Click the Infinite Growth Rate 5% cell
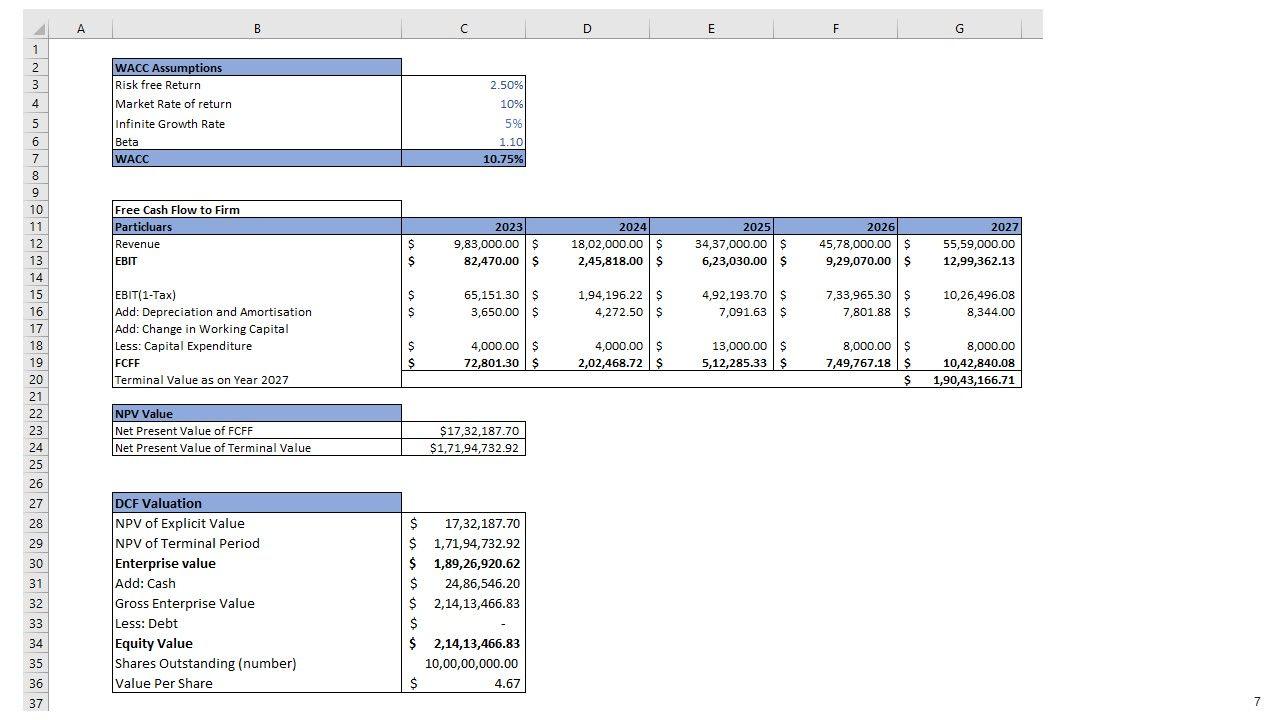Viewport: 1280px width, 720px height. [464, 124]
